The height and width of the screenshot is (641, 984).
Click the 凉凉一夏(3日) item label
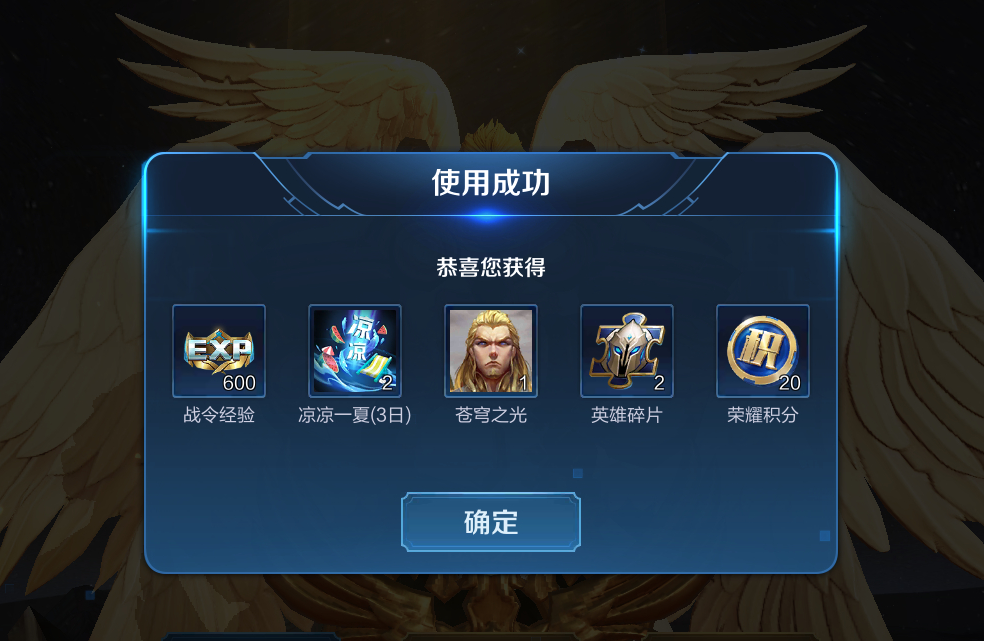click(355, 415)
